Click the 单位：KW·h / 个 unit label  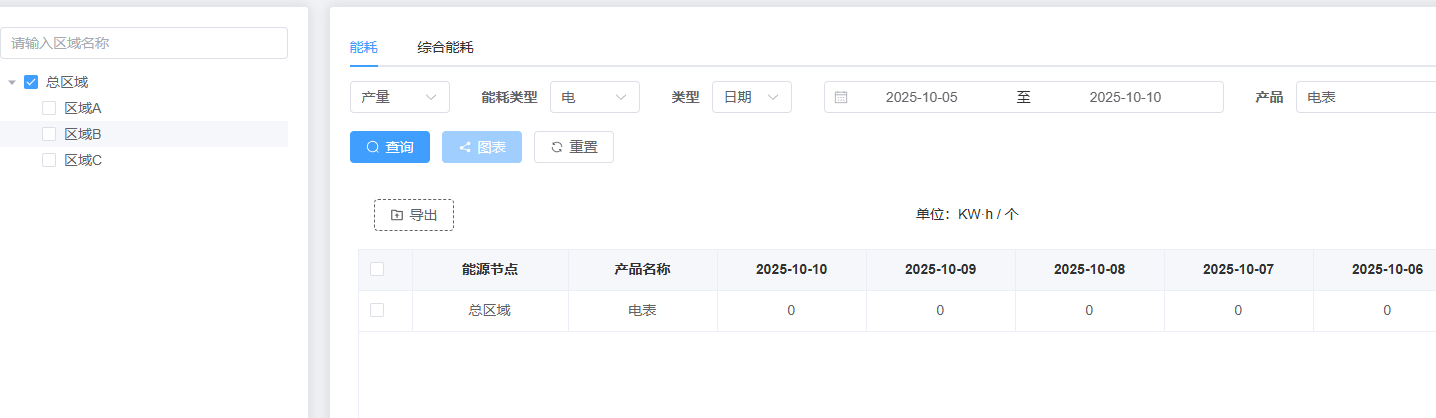click(x=967, y=214)
